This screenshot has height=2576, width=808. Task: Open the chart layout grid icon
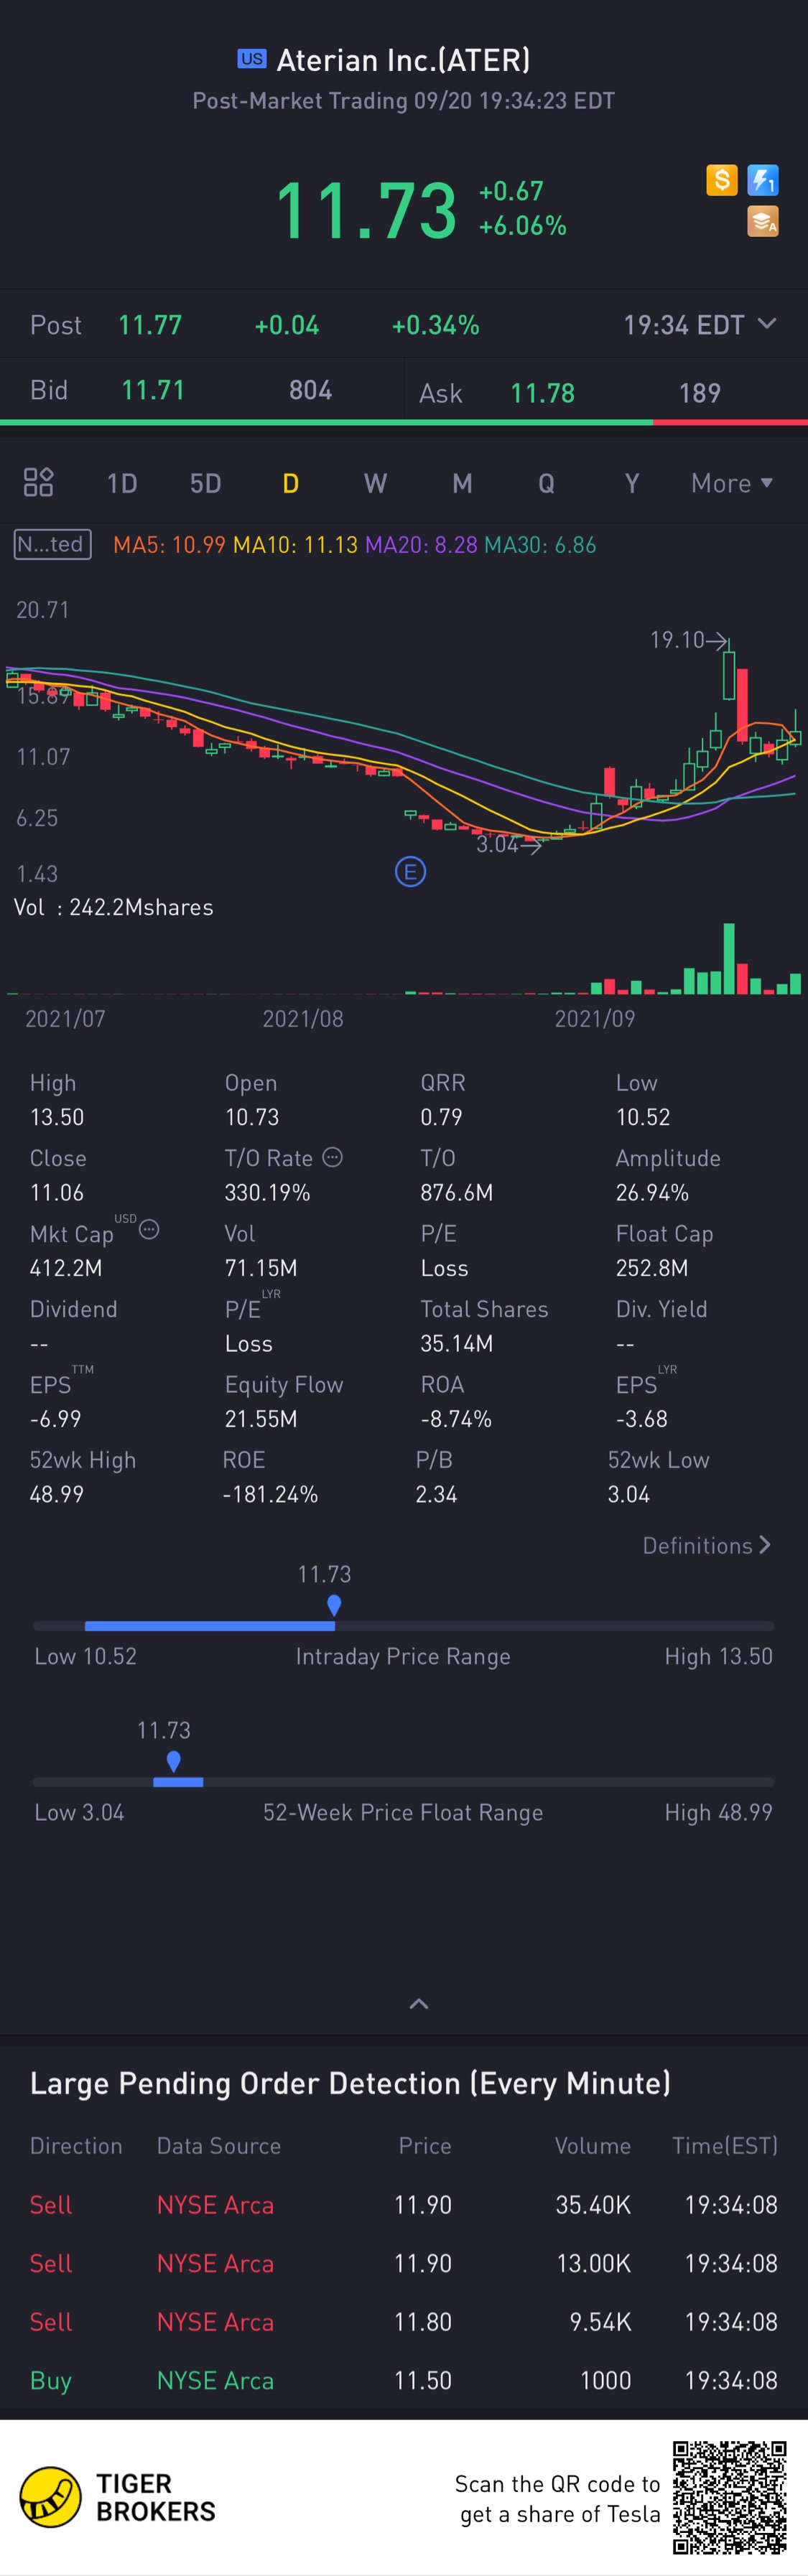(38, 483)
